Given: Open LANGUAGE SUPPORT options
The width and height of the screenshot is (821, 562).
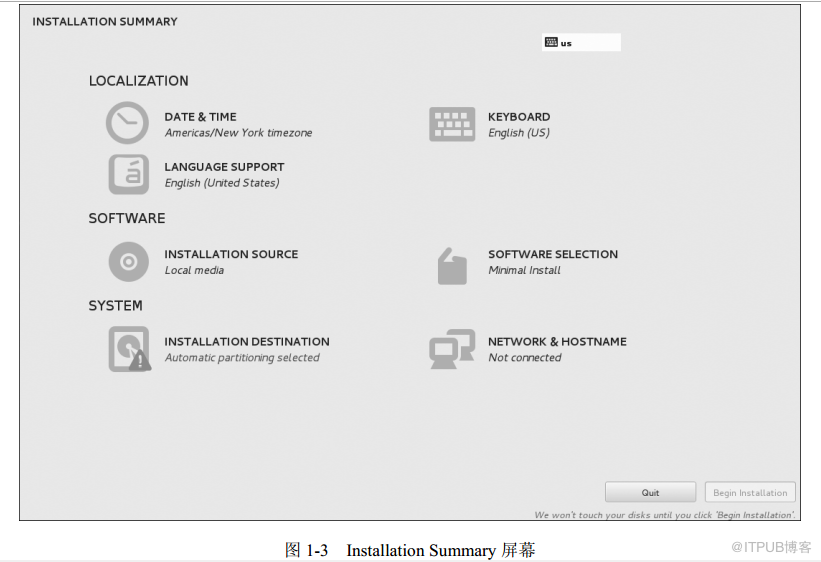Looking at the screenshot, I should tap(224, 167).
